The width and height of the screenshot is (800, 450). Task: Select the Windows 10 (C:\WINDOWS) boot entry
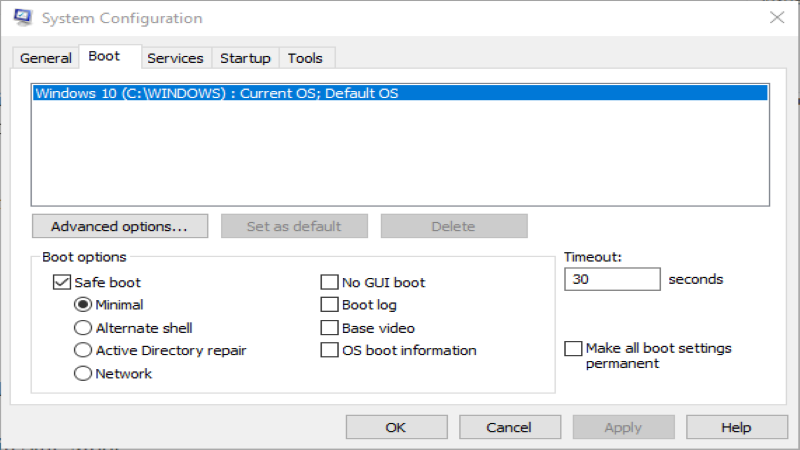click(x=400, y=93)
